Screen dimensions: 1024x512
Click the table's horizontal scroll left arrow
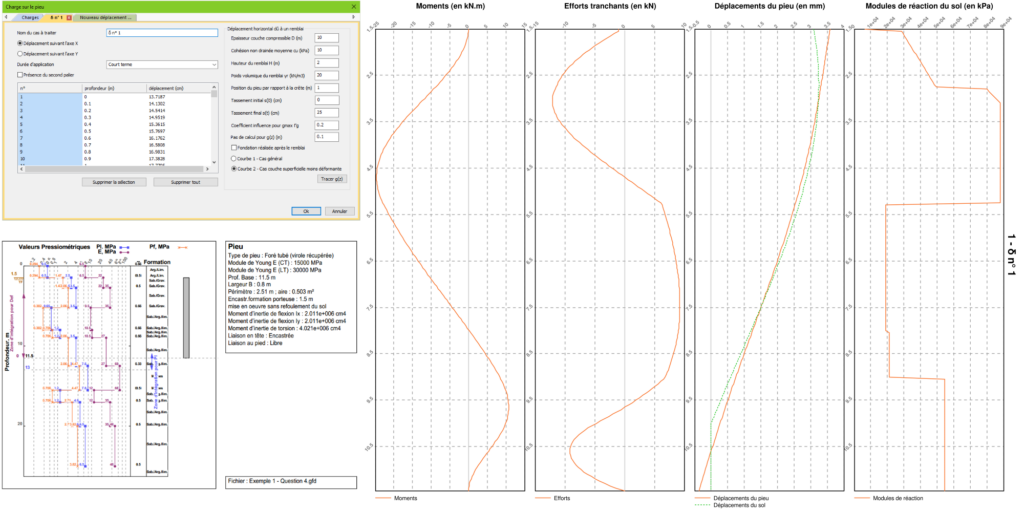[x=22, y=167]
